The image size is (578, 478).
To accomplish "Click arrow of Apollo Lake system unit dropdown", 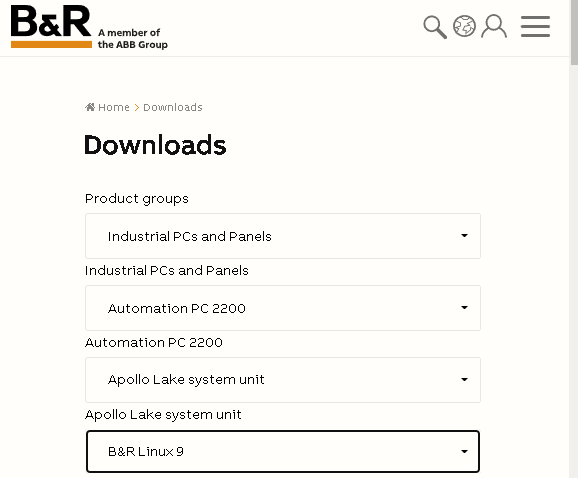I will 464,380.
